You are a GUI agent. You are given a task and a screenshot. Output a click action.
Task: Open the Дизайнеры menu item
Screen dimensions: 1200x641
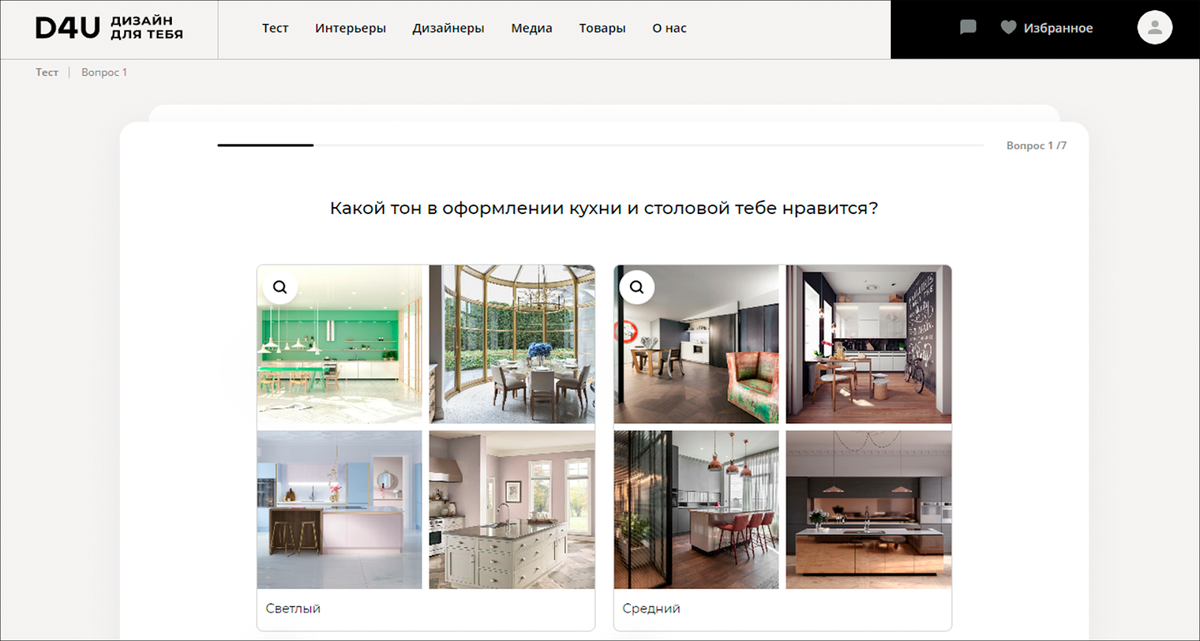[x=448, y=28]
